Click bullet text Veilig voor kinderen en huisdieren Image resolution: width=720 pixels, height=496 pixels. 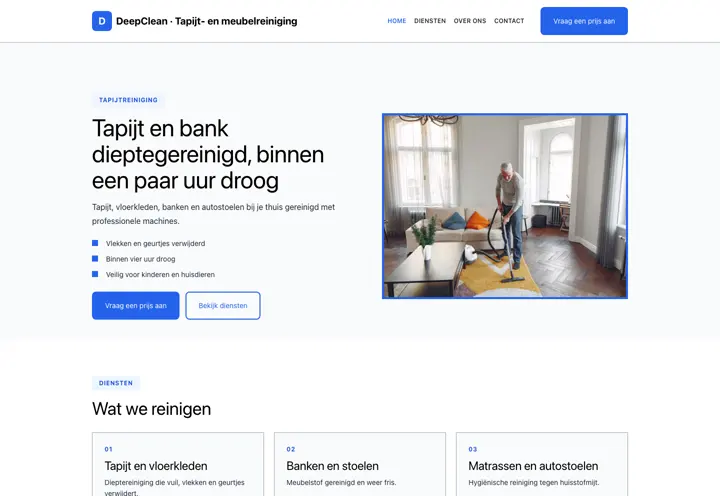coord(160,275)
